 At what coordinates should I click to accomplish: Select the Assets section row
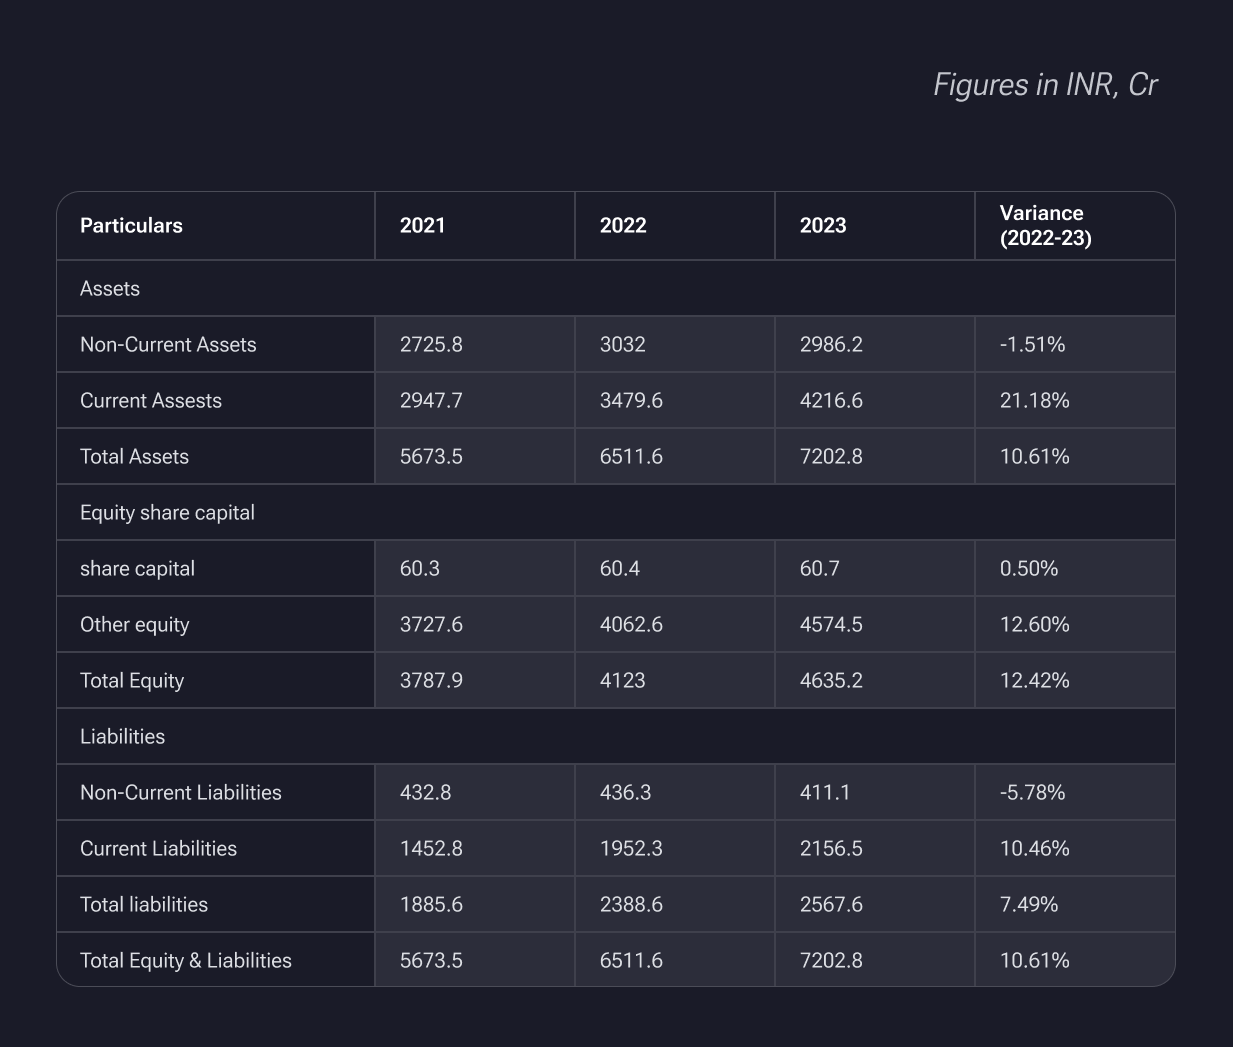pos(110,289)
